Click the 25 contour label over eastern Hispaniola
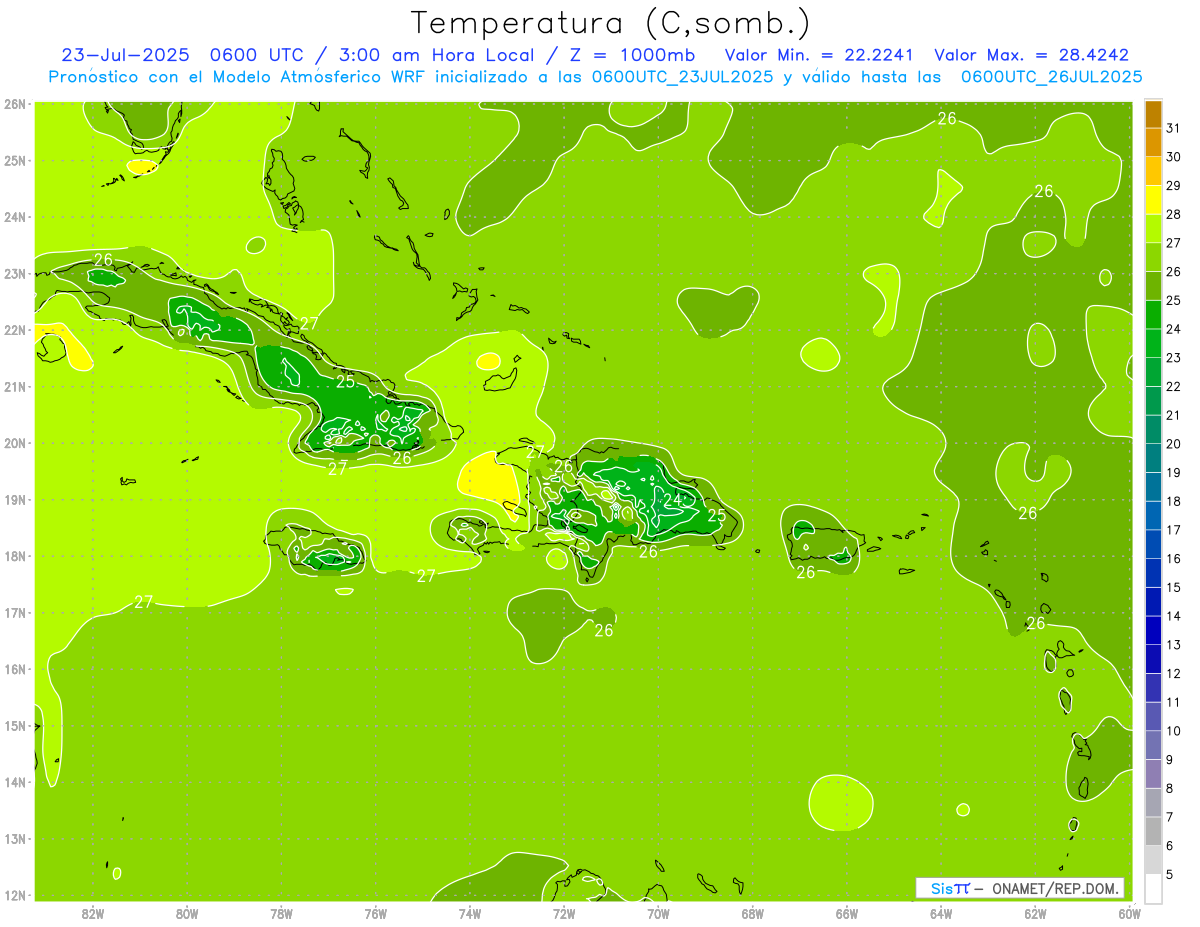Viewport: 1200px width, 927px height. click(716, 516)
